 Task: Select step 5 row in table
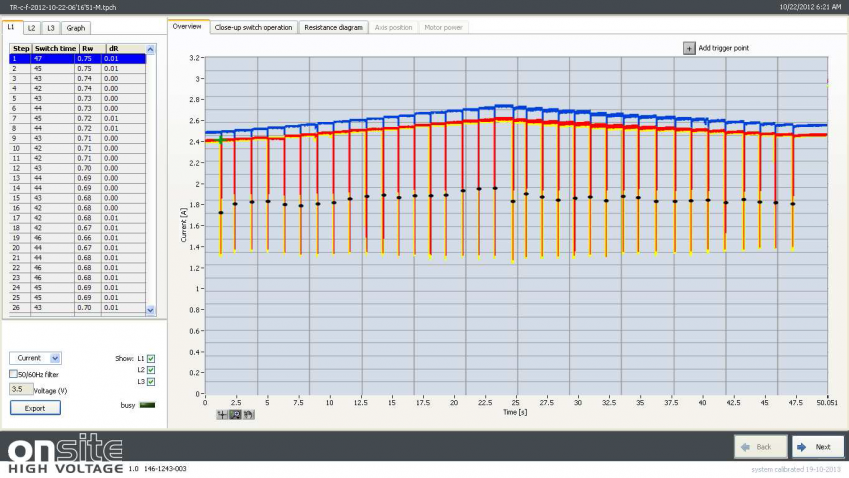click(78, 98)
